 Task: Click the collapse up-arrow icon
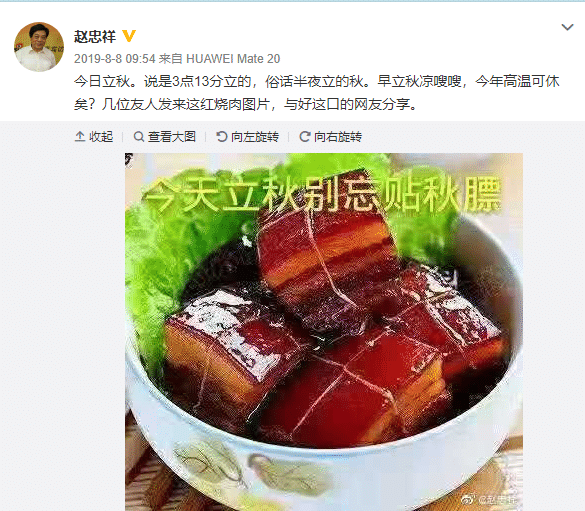click(80, 137)
